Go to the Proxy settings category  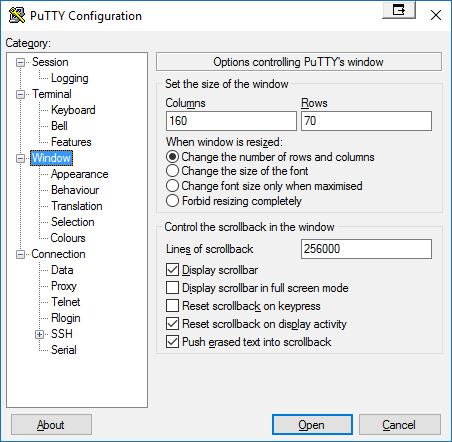point(64,286)
